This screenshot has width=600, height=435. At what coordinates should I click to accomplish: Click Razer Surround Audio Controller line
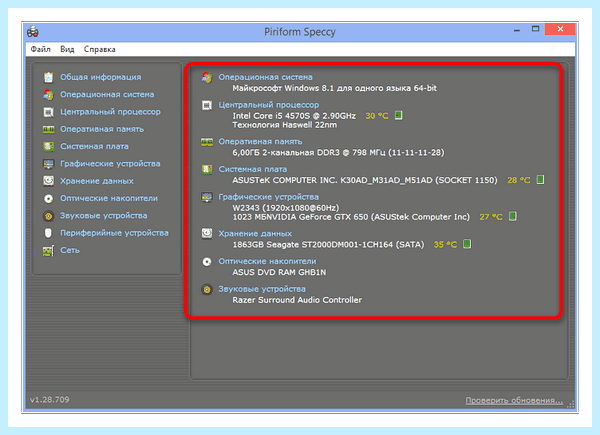[297, 300]
